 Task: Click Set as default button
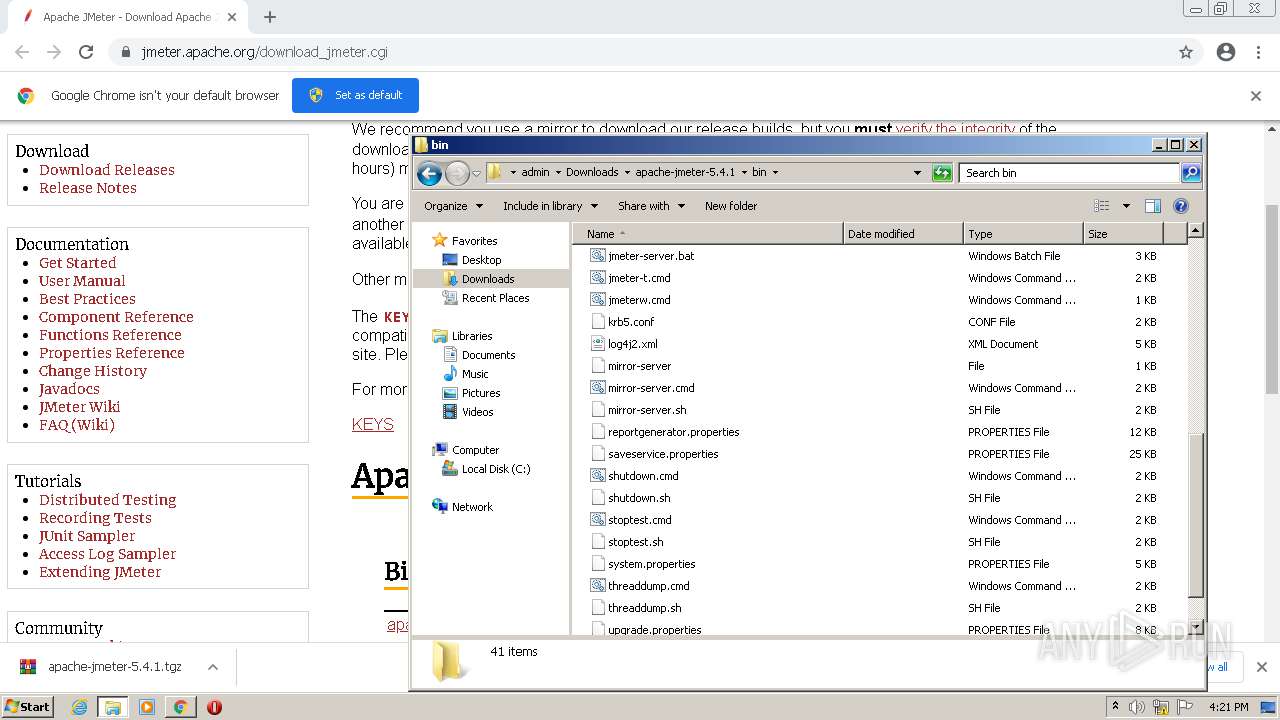355,95
